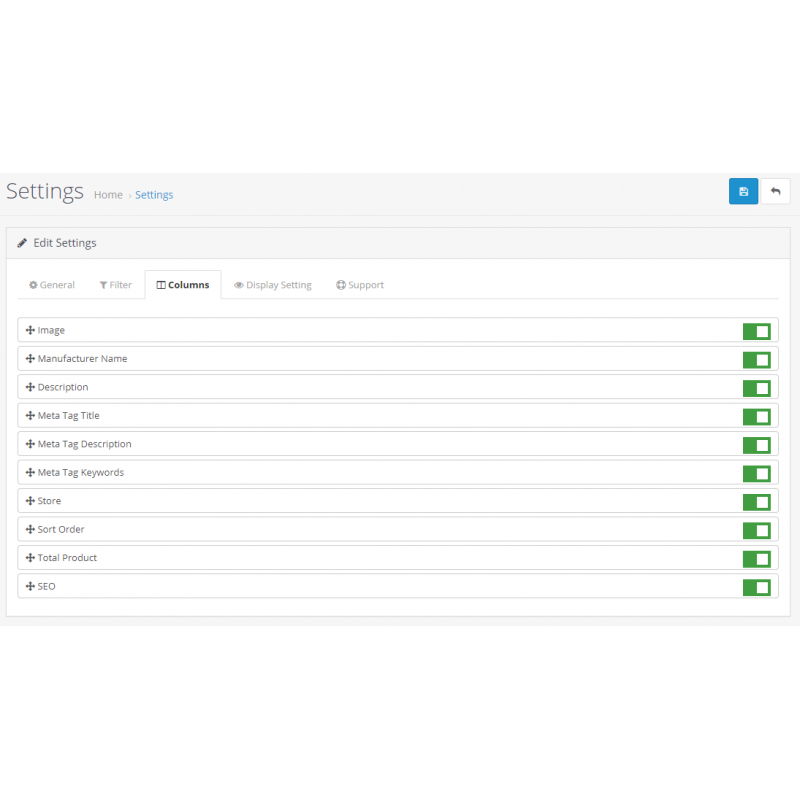The height and width of the screenshot is (800, 800).
Task: Click the Meta Tag Keywords row label
Action: (81, 472)
